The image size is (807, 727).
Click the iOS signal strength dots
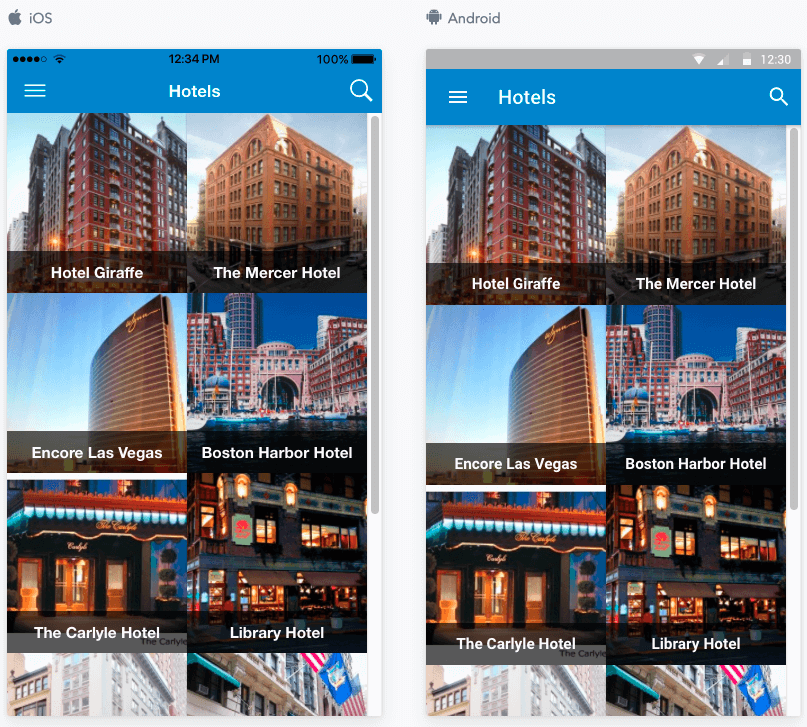click(30, 59)
